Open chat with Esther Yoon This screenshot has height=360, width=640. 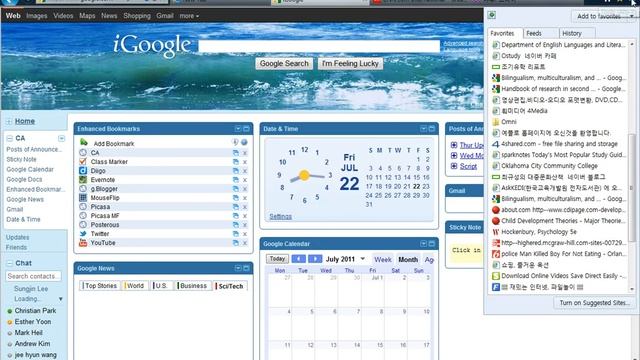tap(33, 322)
